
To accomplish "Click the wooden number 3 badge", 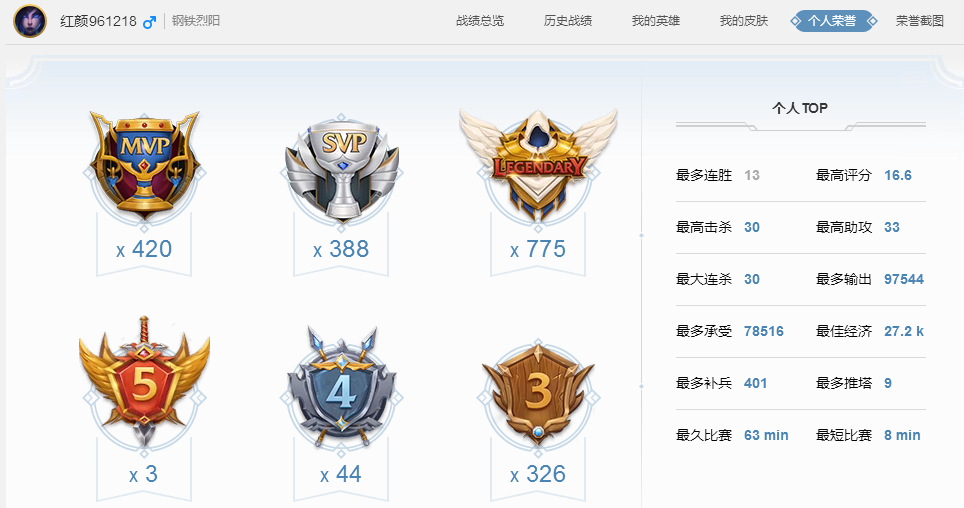I will click(x=538, y=392).
